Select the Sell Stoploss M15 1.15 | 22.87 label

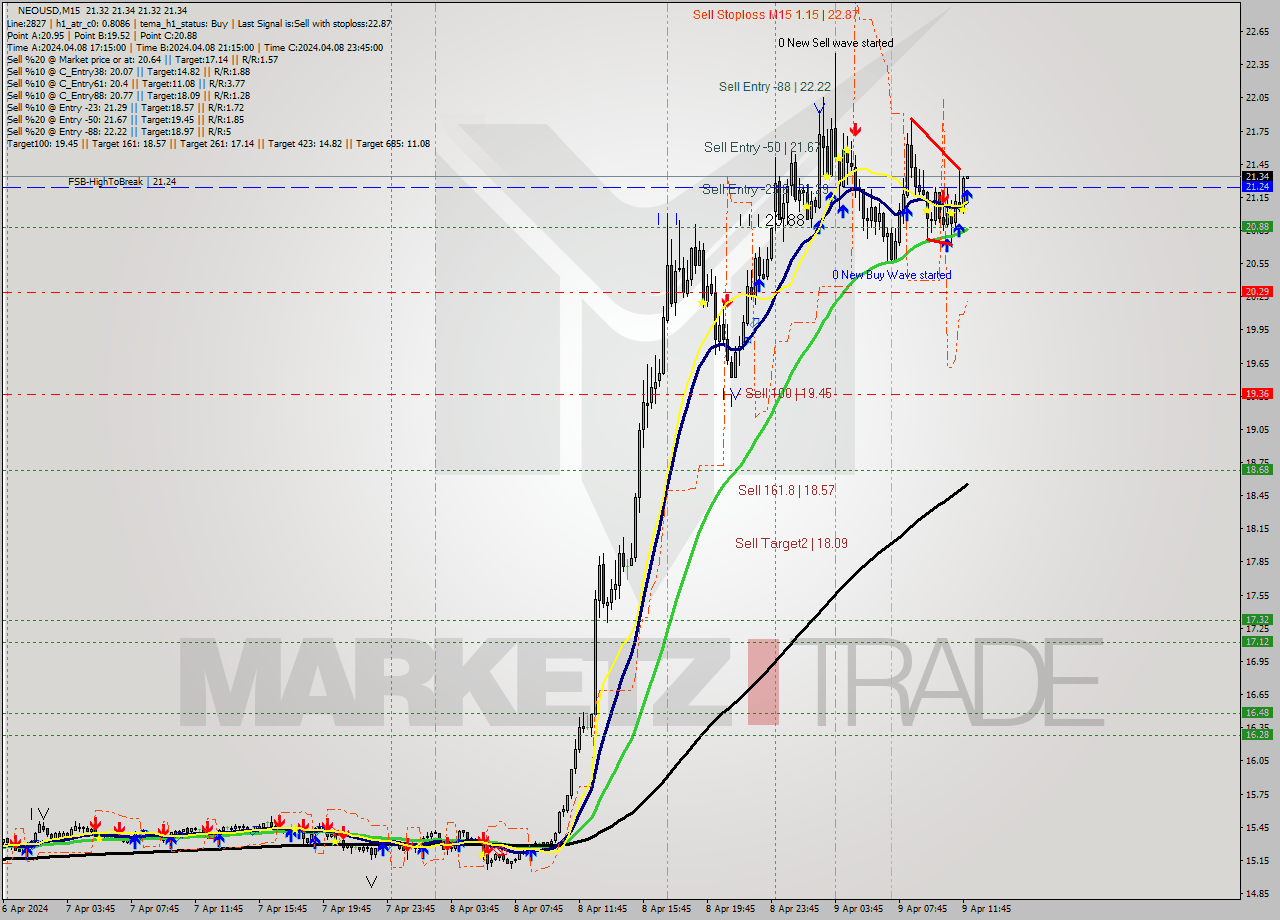[x=776, y=14]
